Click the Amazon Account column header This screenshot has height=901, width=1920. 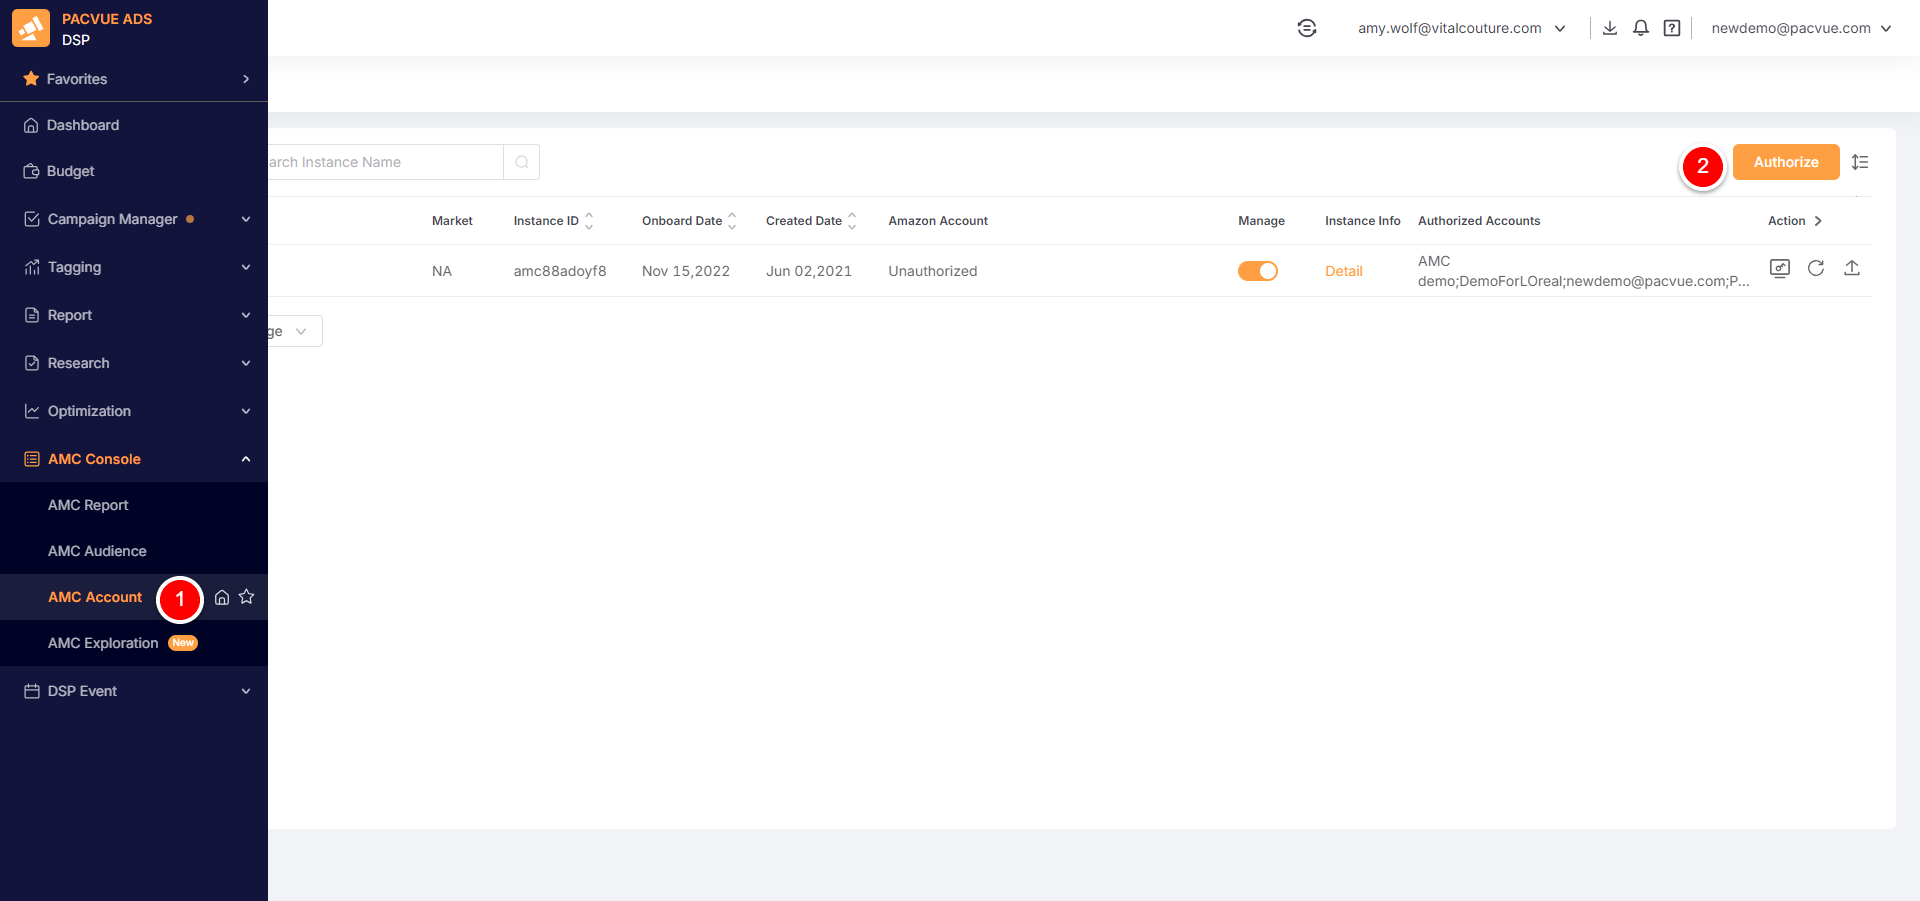[x=938, y=221]
